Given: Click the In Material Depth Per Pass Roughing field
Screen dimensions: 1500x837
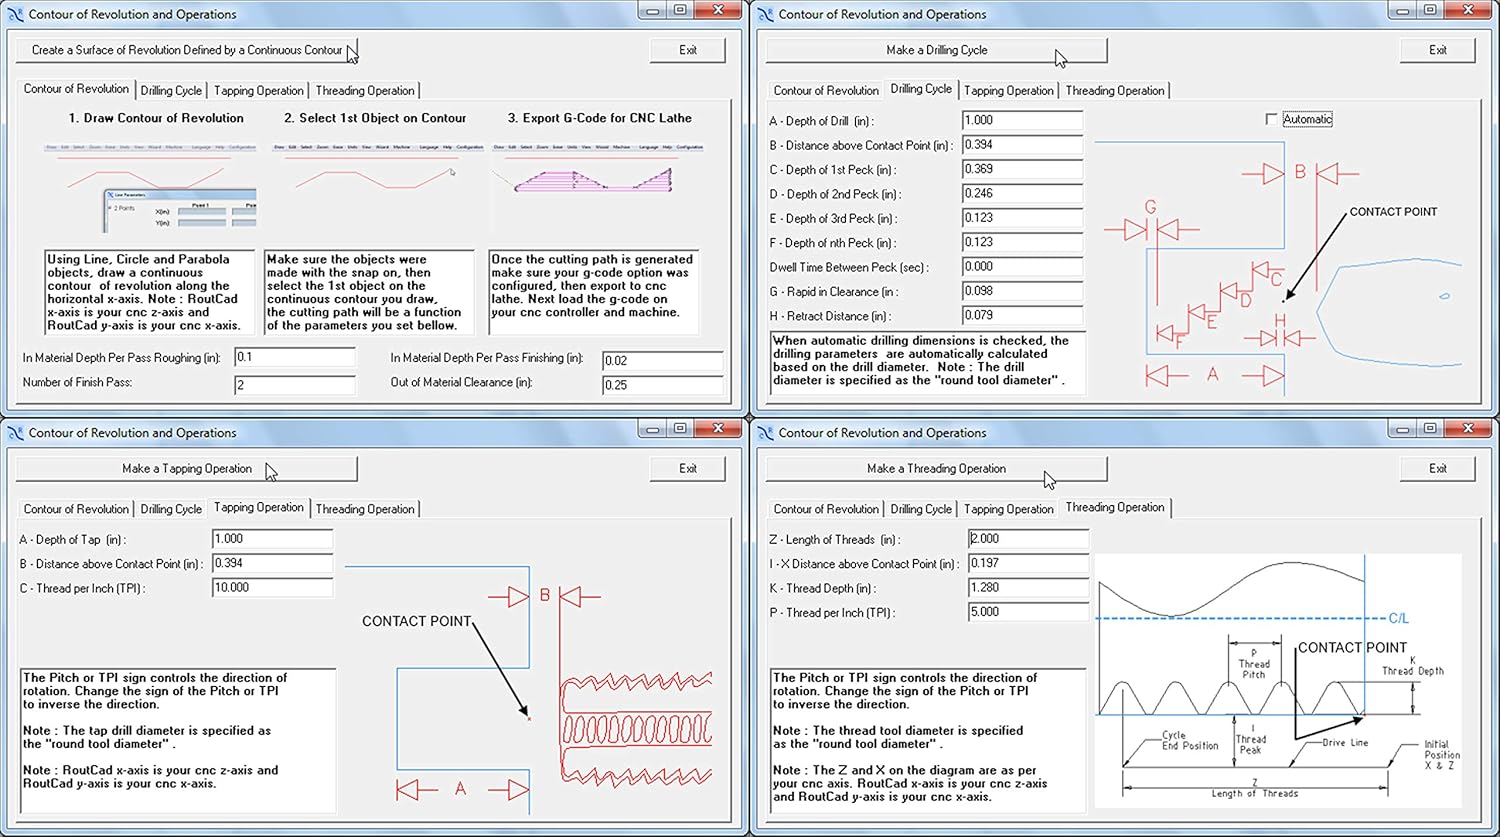Looking at the screenshot, I should [295, 358].
